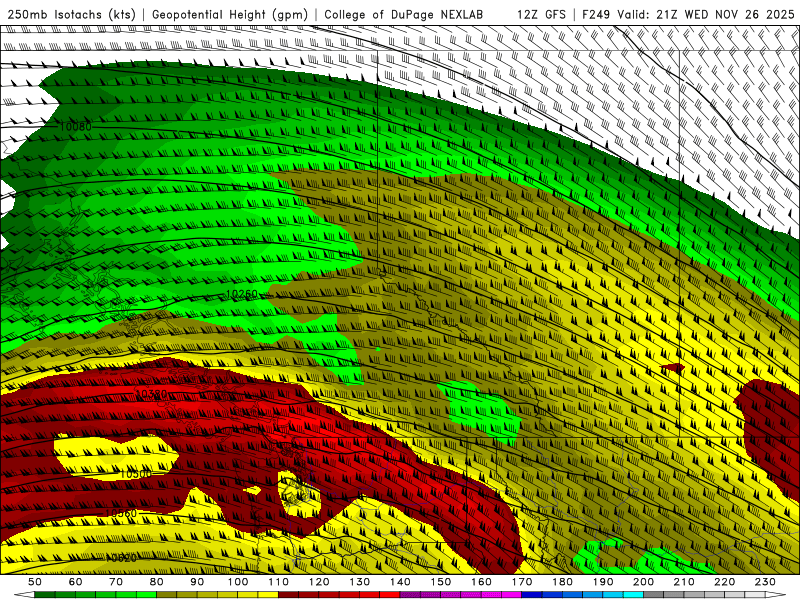The height and width of the screenshot is (600, 800).
Task: Click the 230 value on the color scale
Action: (765, 582)
